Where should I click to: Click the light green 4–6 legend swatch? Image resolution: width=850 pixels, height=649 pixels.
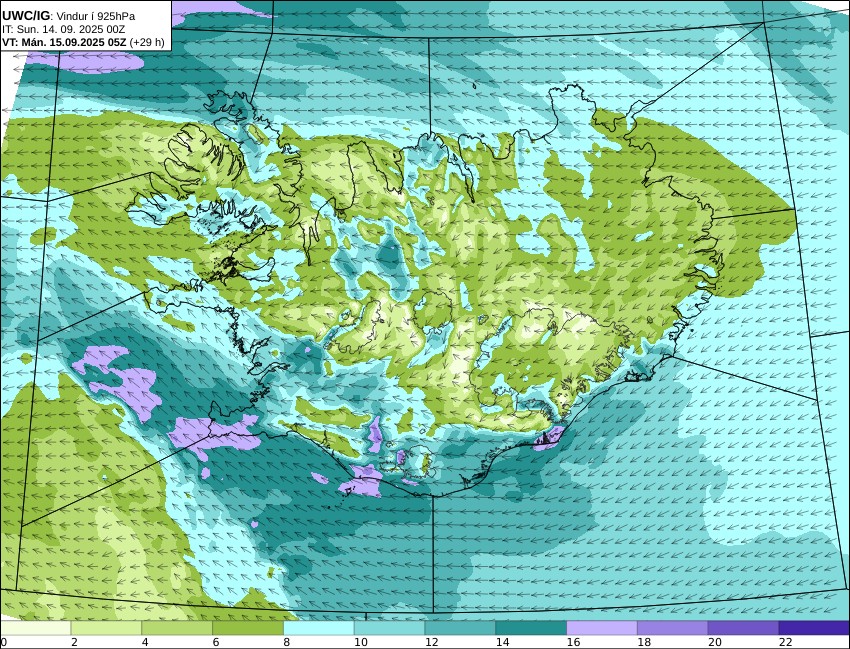(x=177, y=628)
